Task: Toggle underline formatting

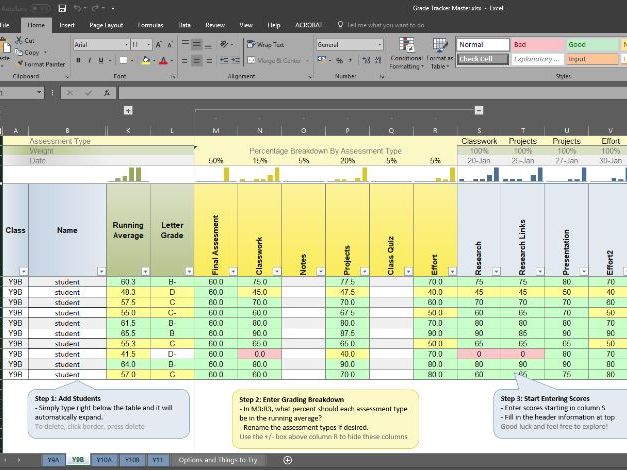Action: tap(102, 60)
